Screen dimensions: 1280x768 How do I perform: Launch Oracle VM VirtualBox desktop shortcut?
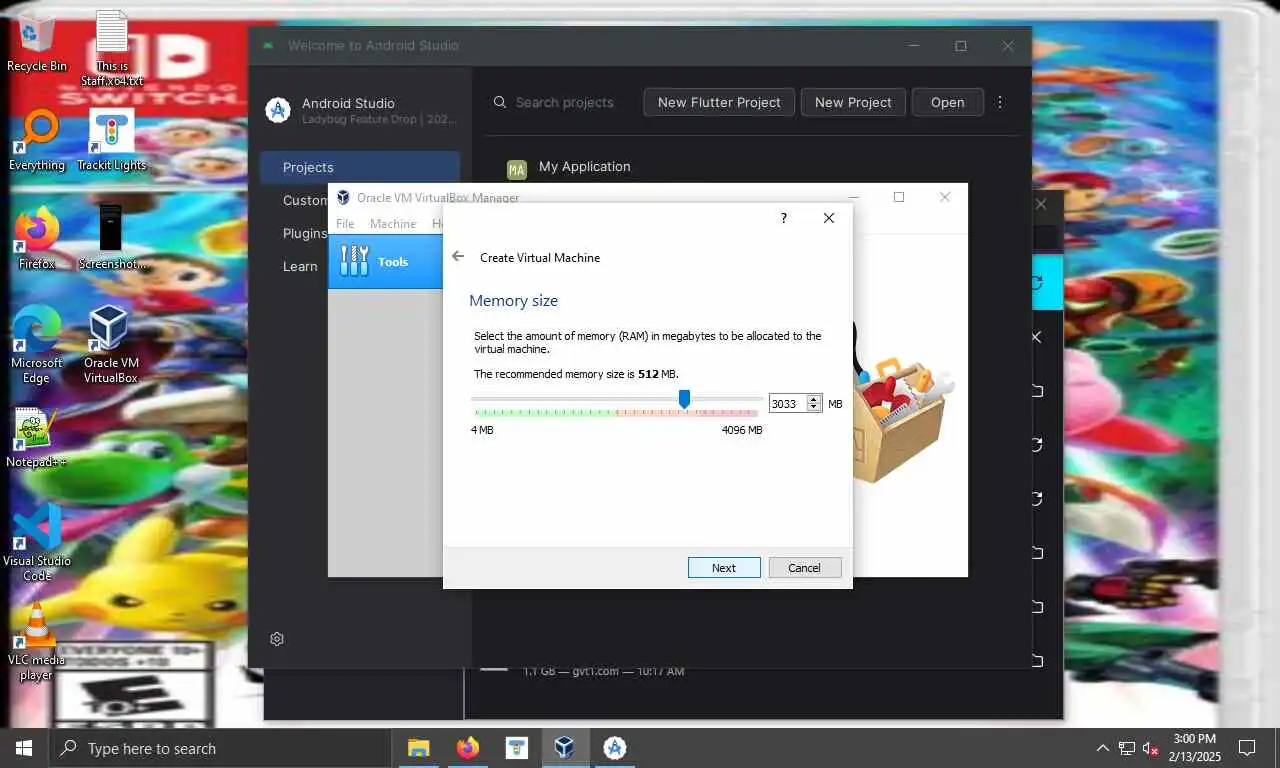(x=110, y=344)
